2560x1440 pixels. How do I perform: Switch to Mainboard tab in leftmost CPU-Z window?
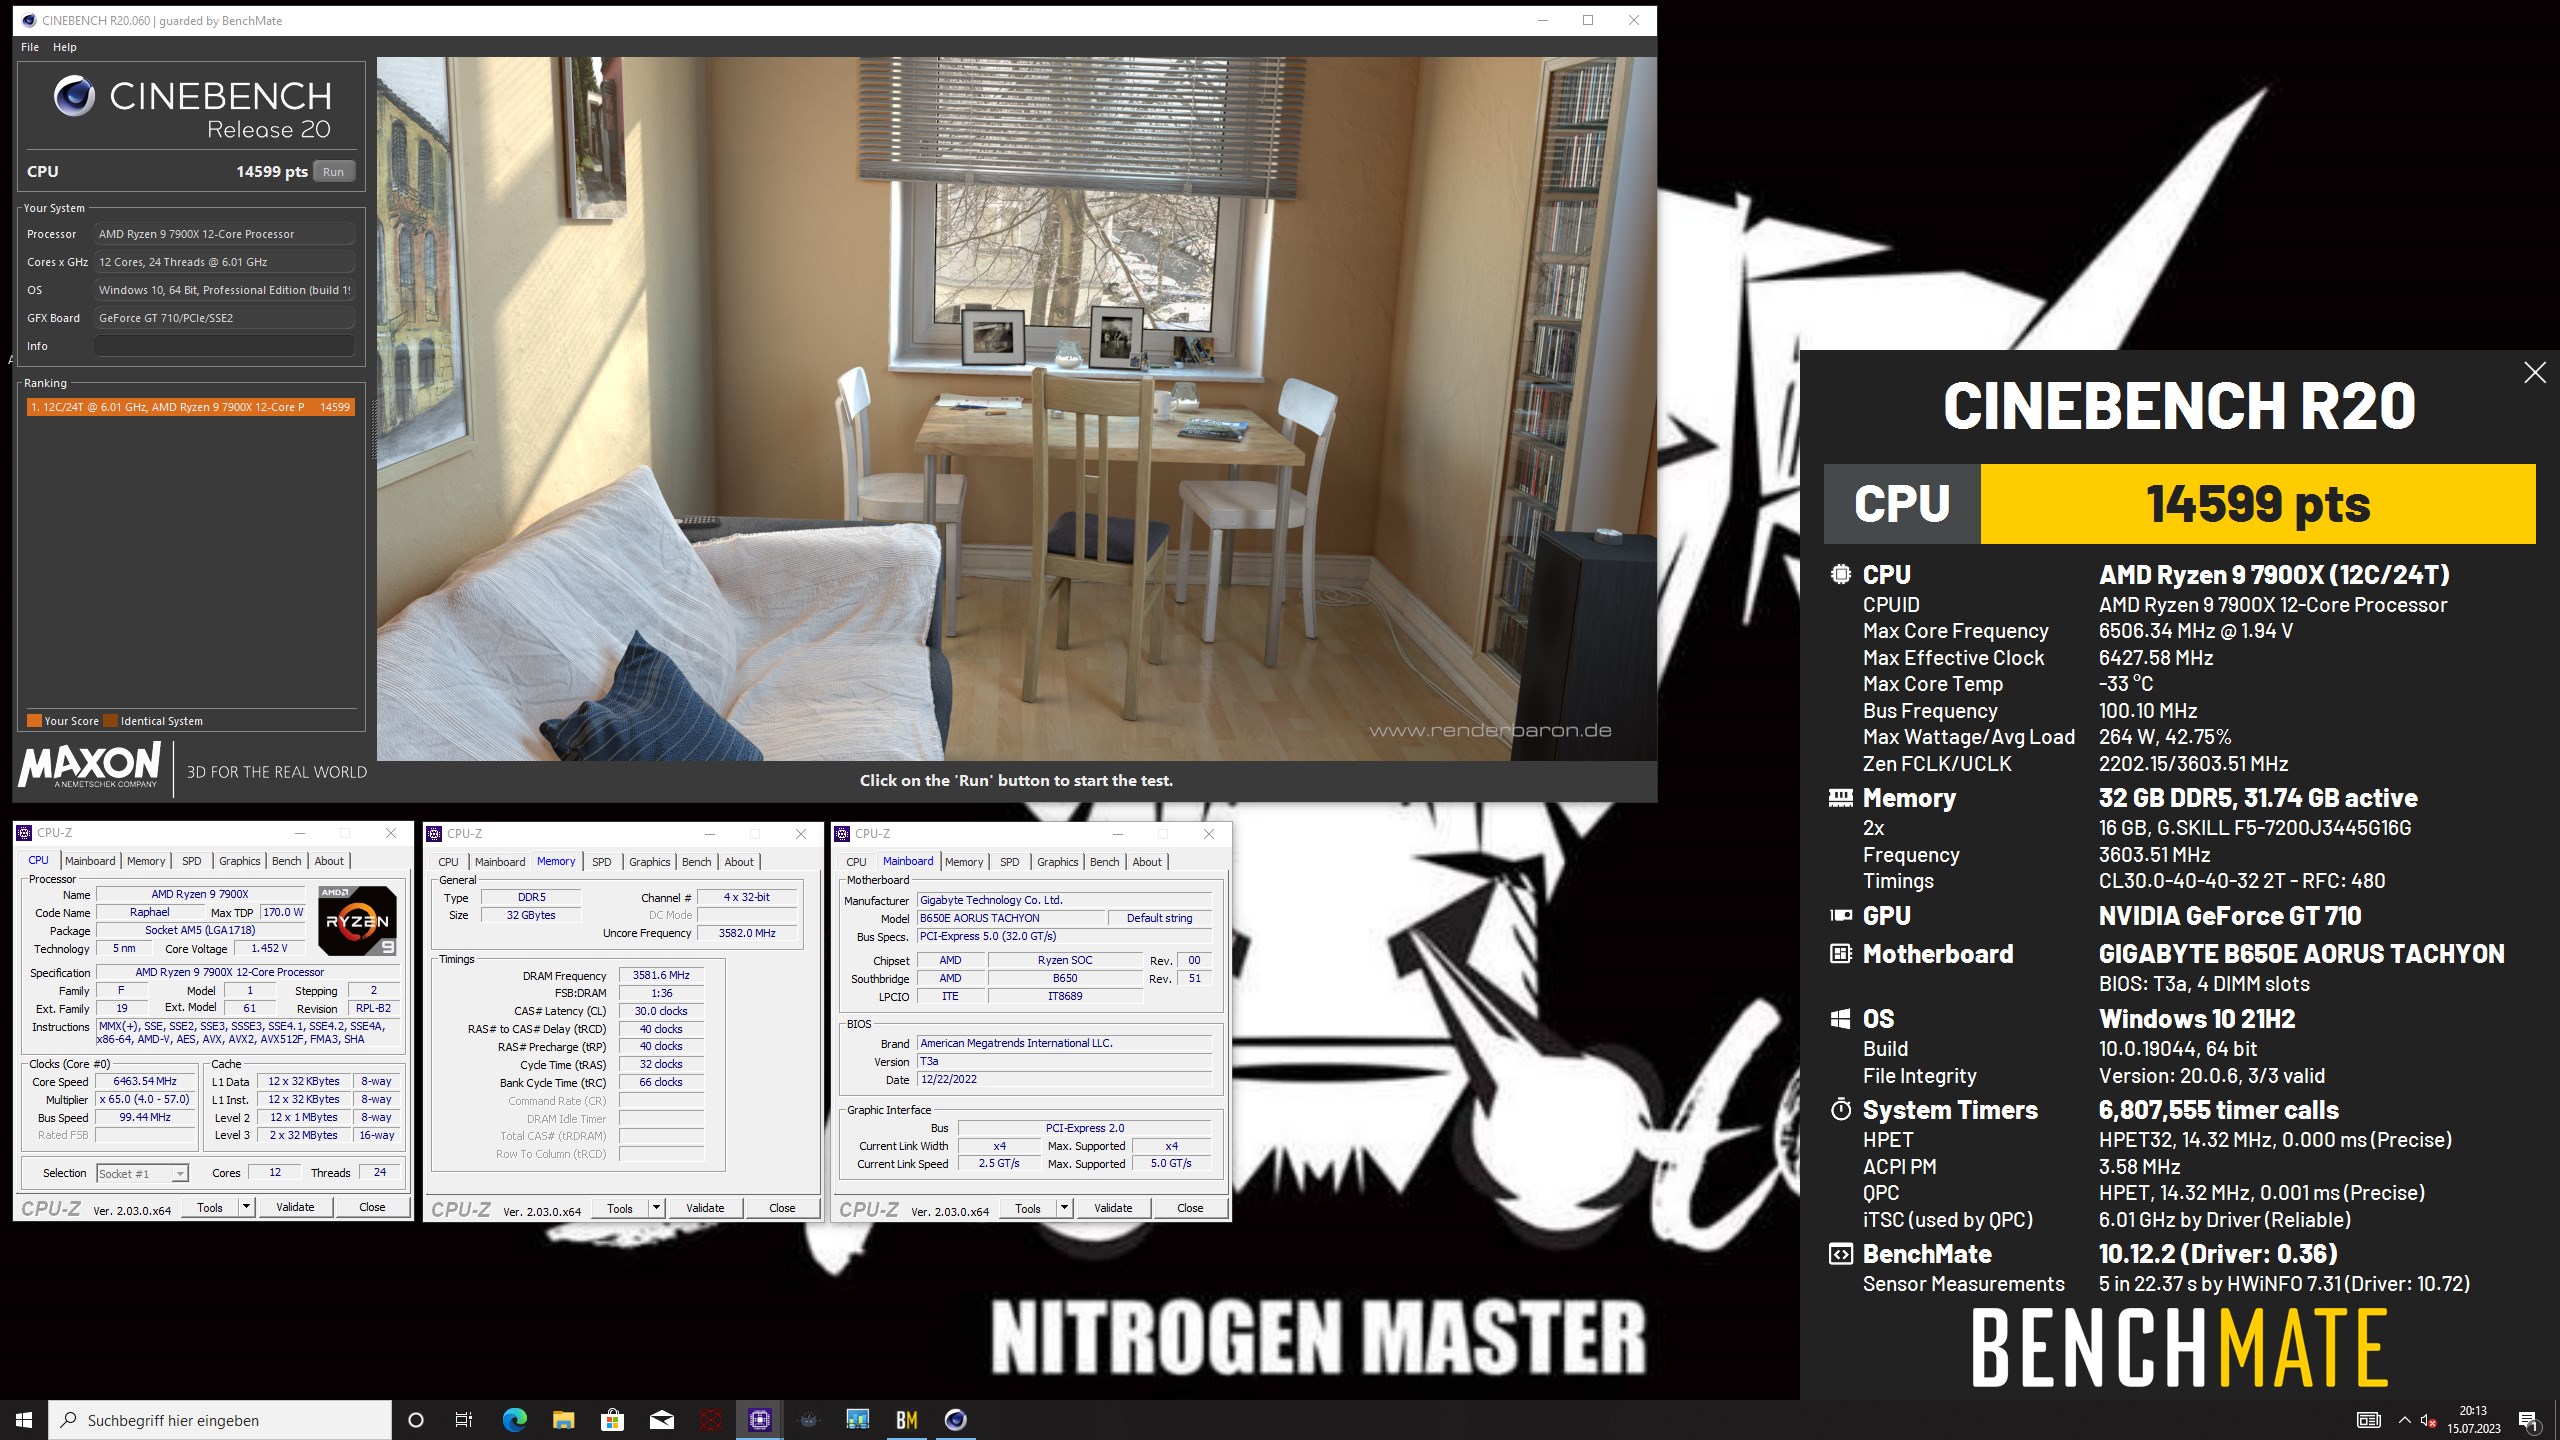tap(90, 861)
